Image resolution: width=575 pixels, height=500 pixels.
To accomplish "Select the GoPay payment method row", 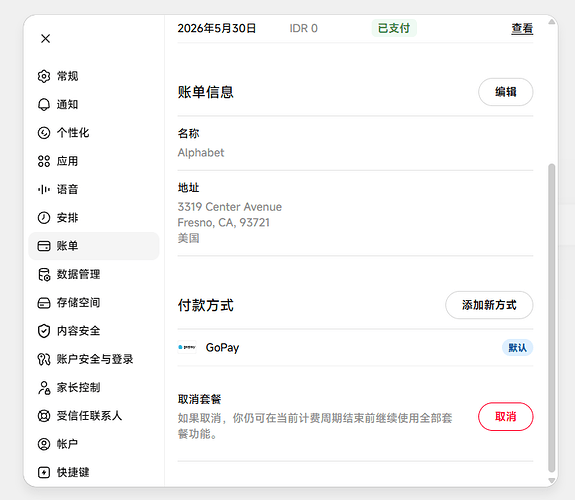I will 355,347.
